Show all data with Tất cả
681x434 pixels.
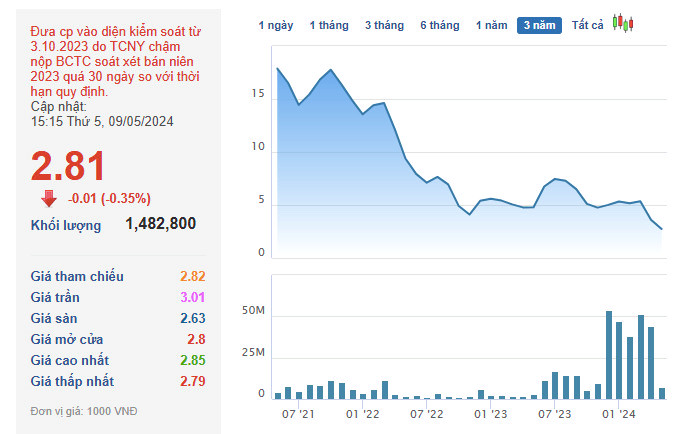[588, 25]
